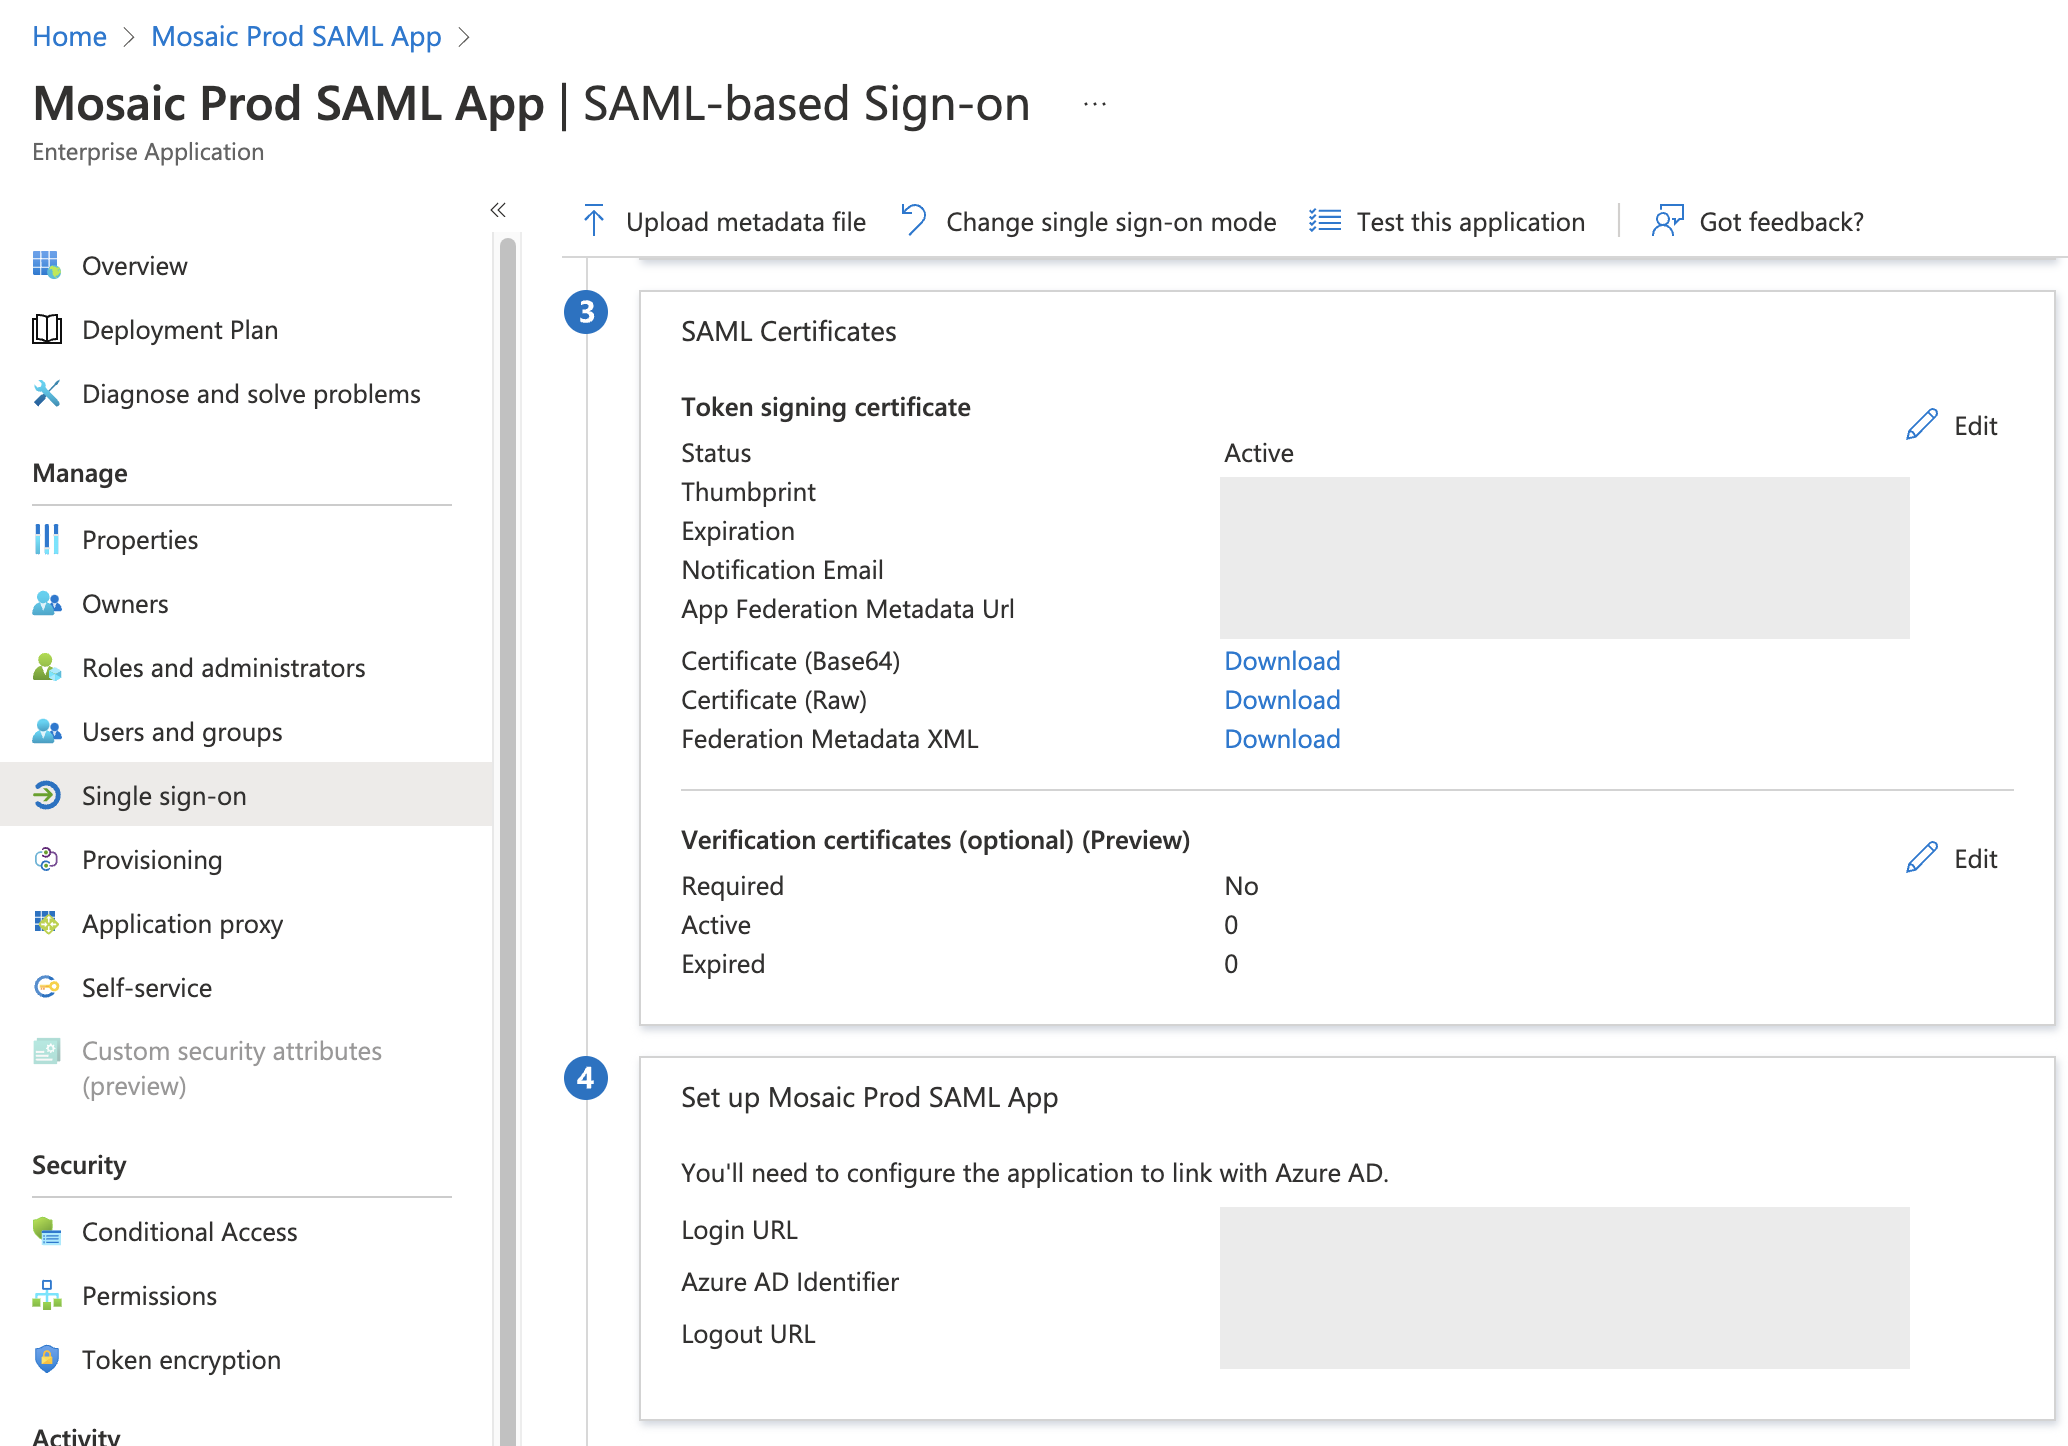Click breadcrumb chevron after Mosaic Prod SAML App

pos(464,37)
